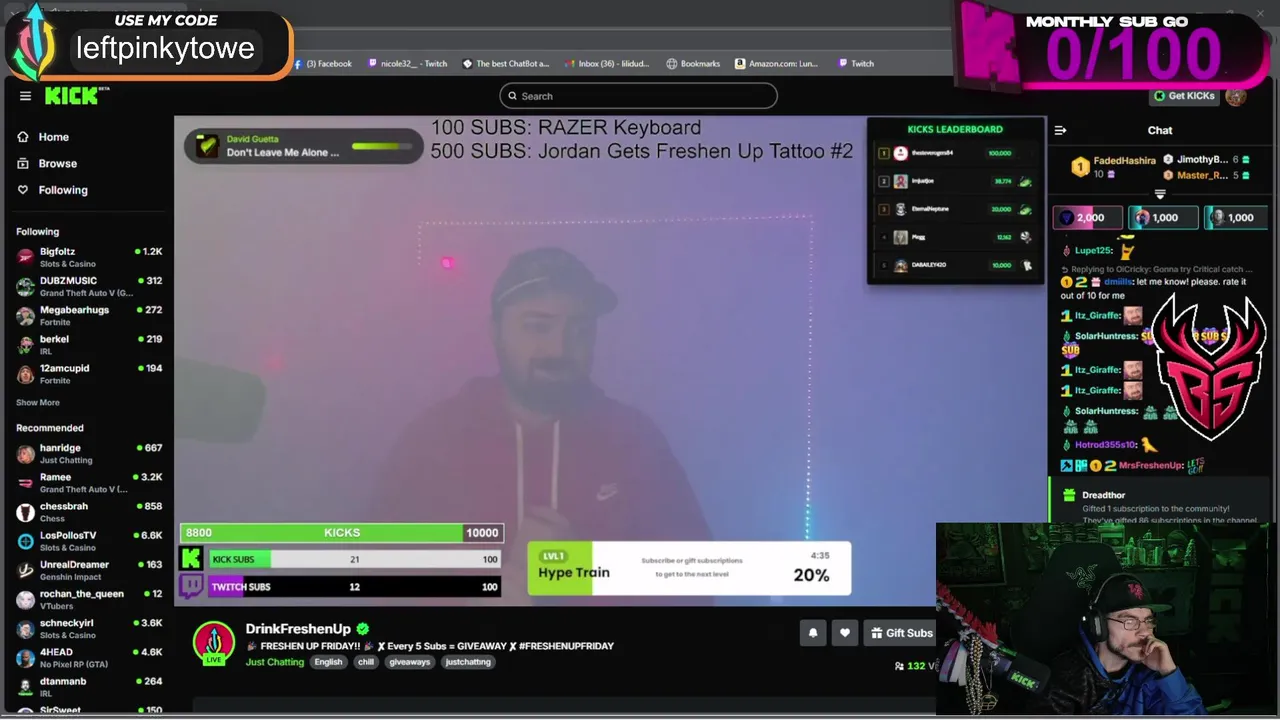The image size is (1280, 720).
Task: Select the giveaways tag
Action: click(x=409, y=662)
